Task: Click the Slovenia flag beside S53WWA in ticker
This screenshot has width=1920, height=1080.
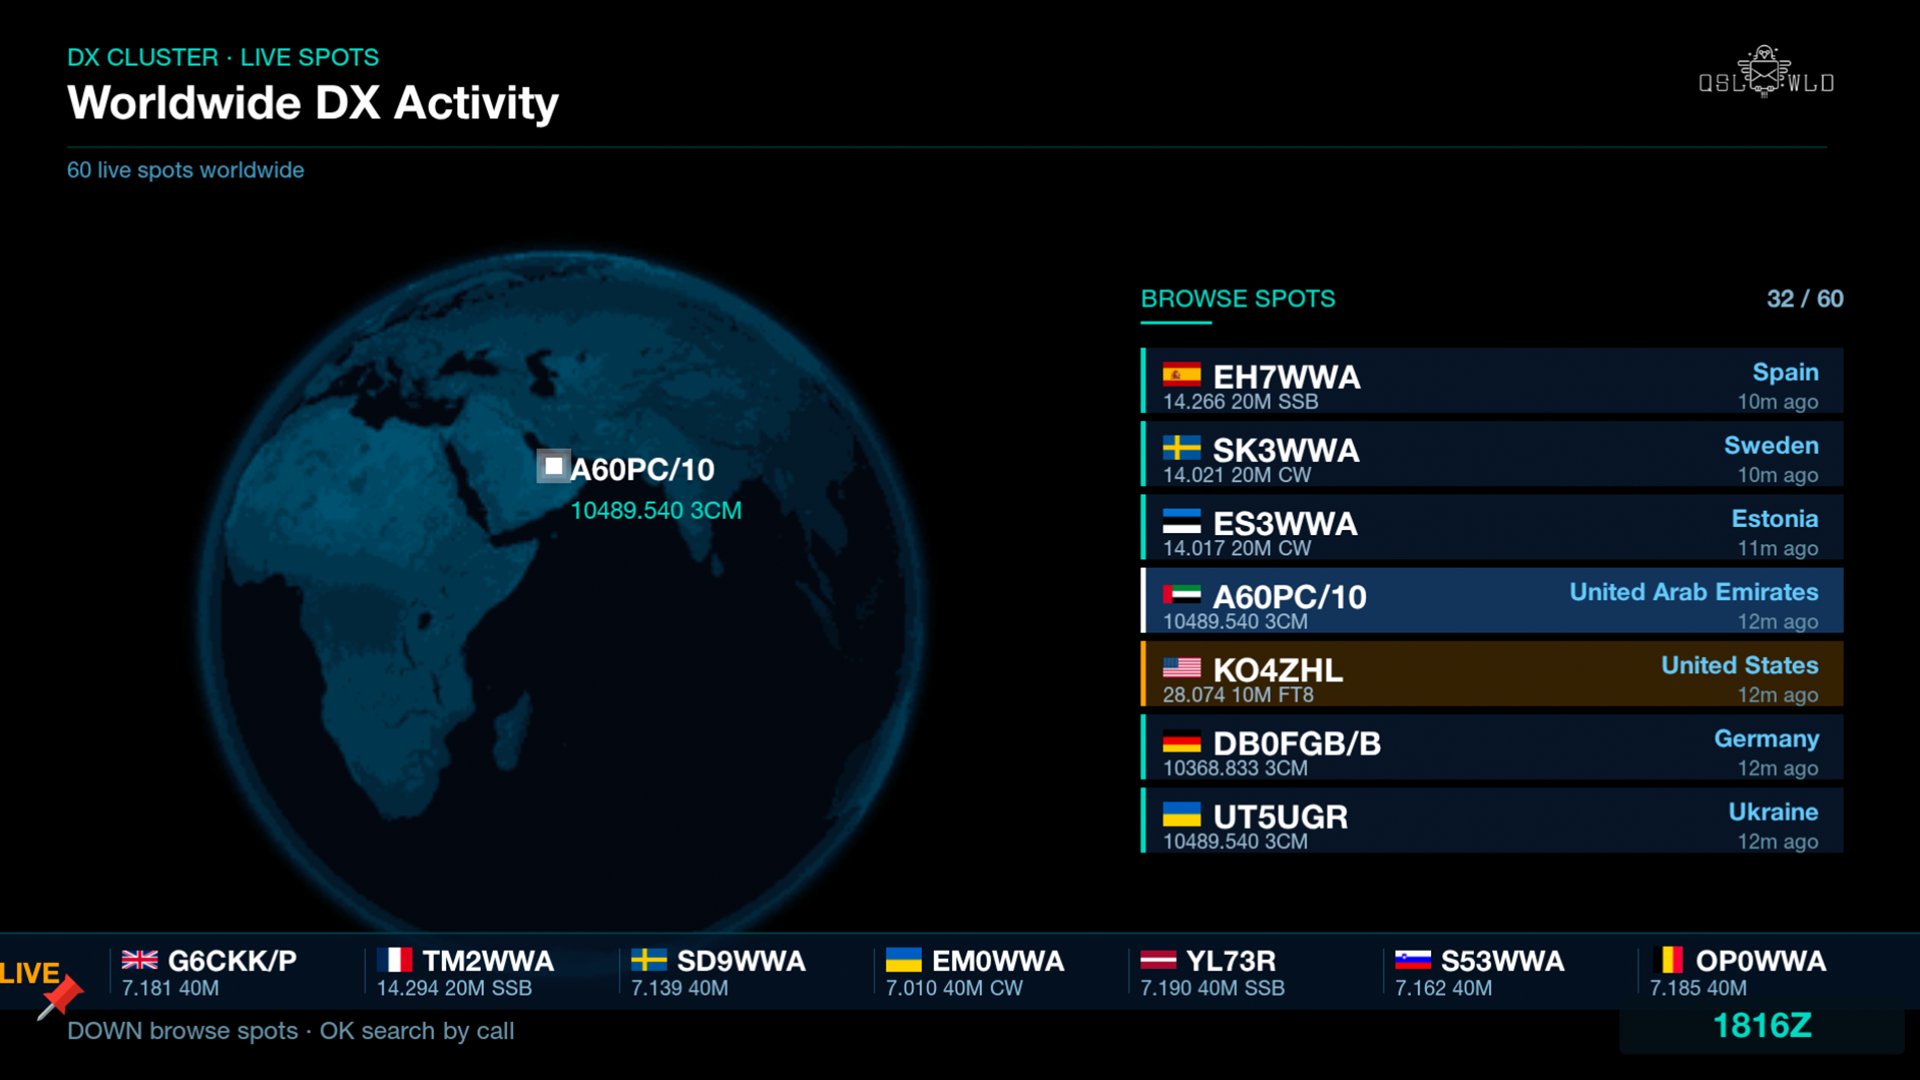Action: [1413, 960]
